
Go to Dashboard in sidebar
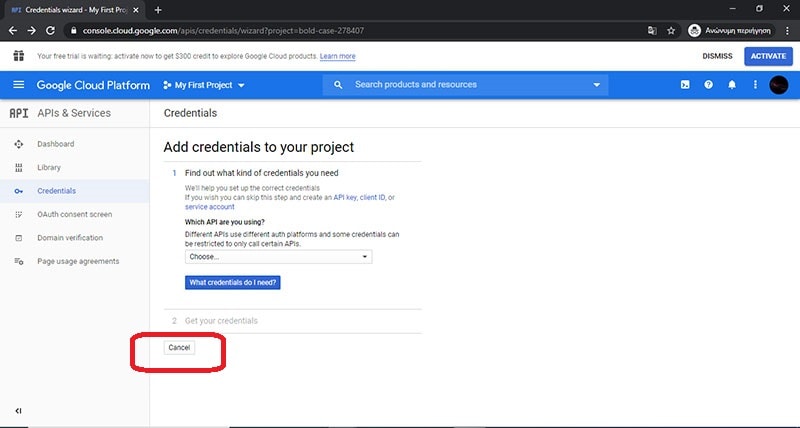pos(55,144)
